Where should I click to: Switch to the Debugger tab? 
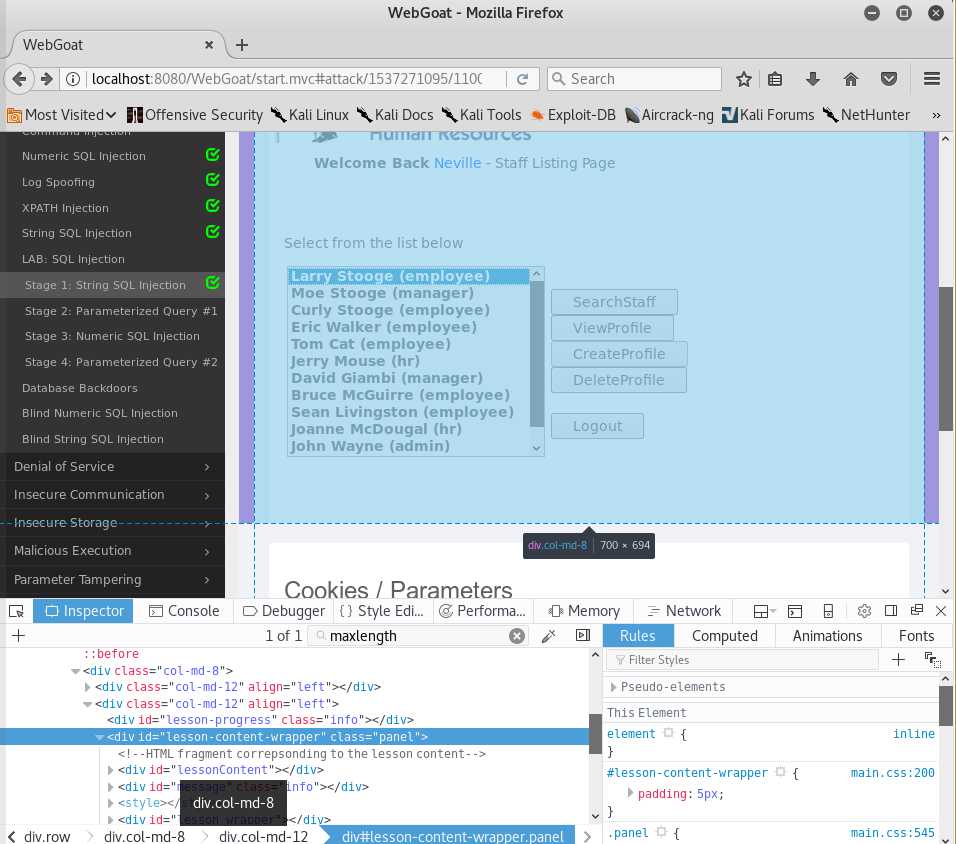[x=284, y=611]
